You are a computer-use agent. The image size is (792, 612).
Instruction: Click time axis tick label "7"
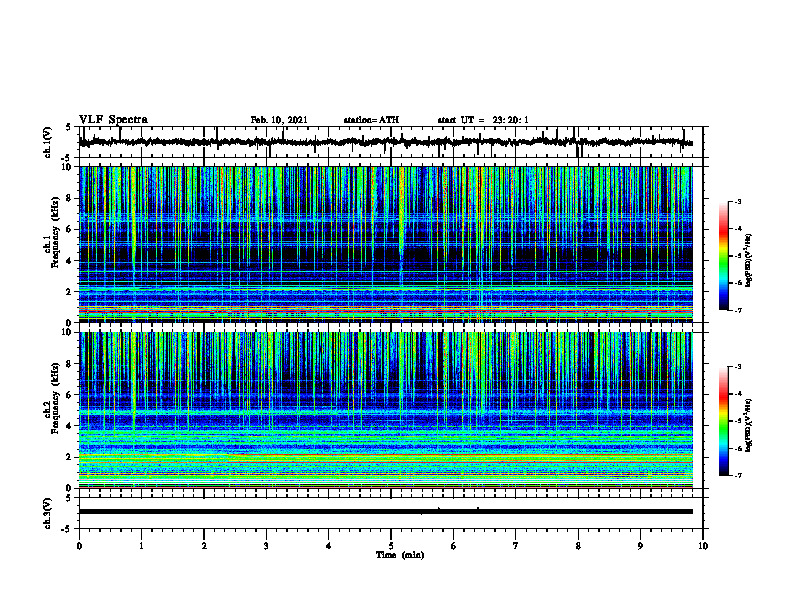(x=516, y=546)
